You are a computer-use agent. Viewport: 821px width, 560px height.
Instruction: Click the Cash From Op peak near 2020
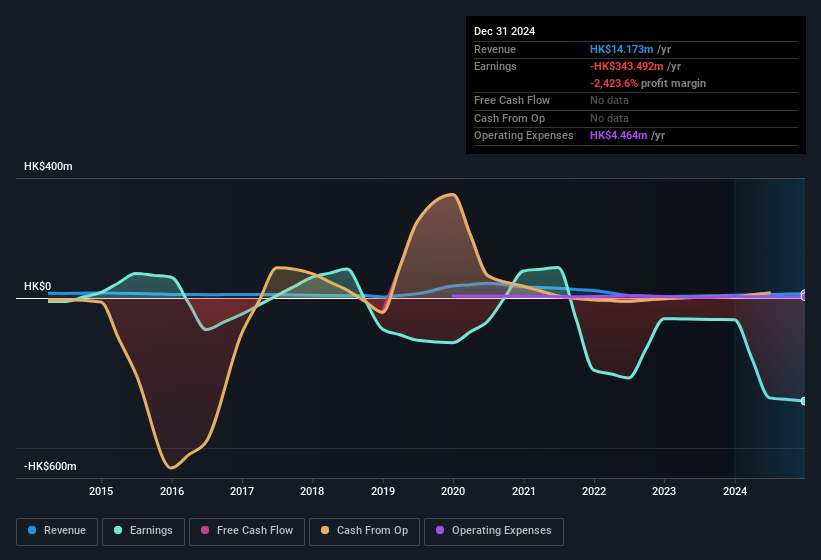pyautogui.click(x=453, y=195)
